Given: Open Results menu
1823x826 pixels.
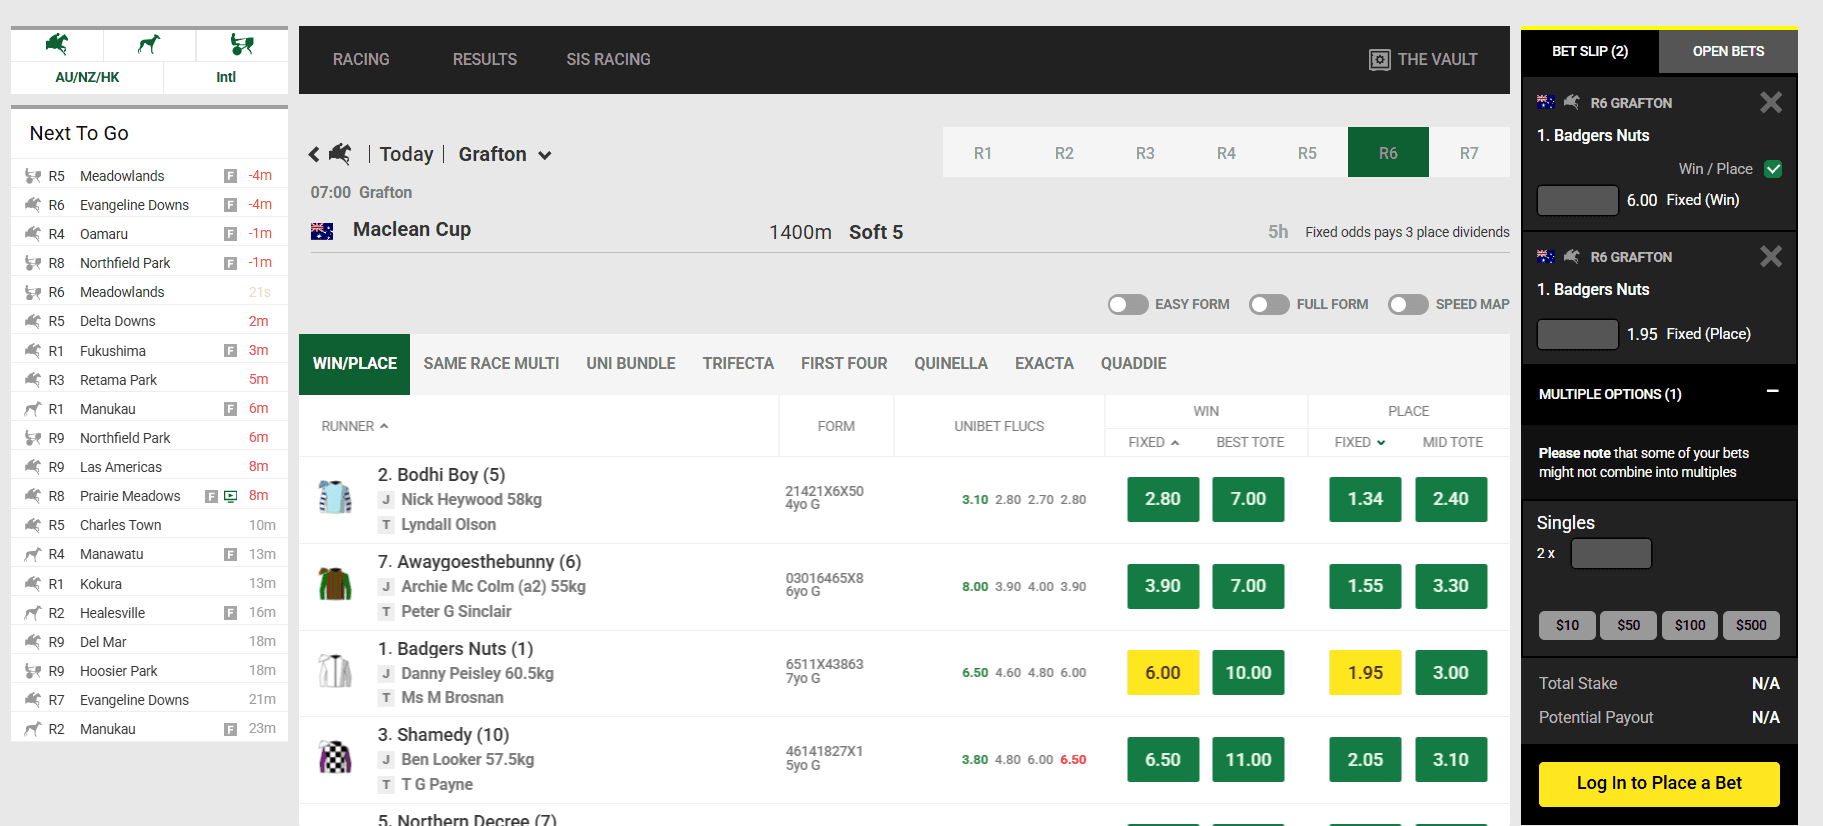Looking at the screenshot, I should [485, 60].
